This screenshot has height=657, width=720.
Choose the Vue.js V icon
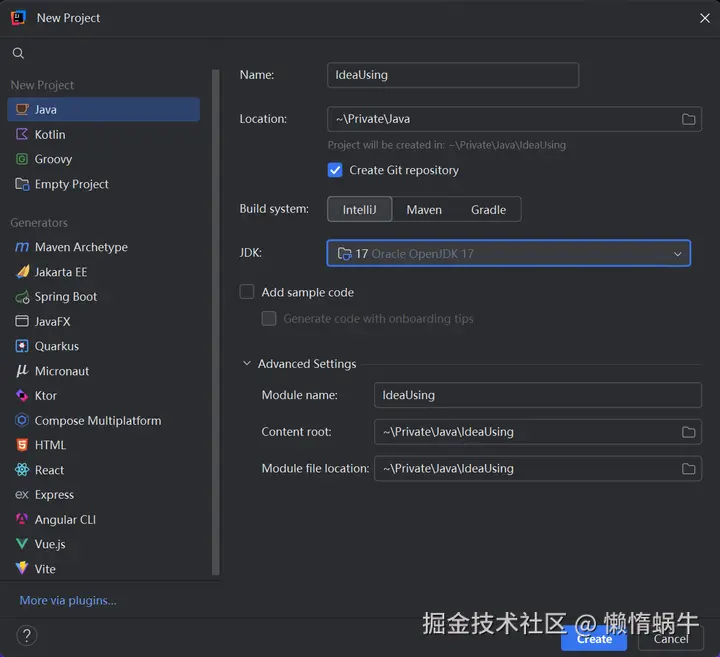pos(22,544)
